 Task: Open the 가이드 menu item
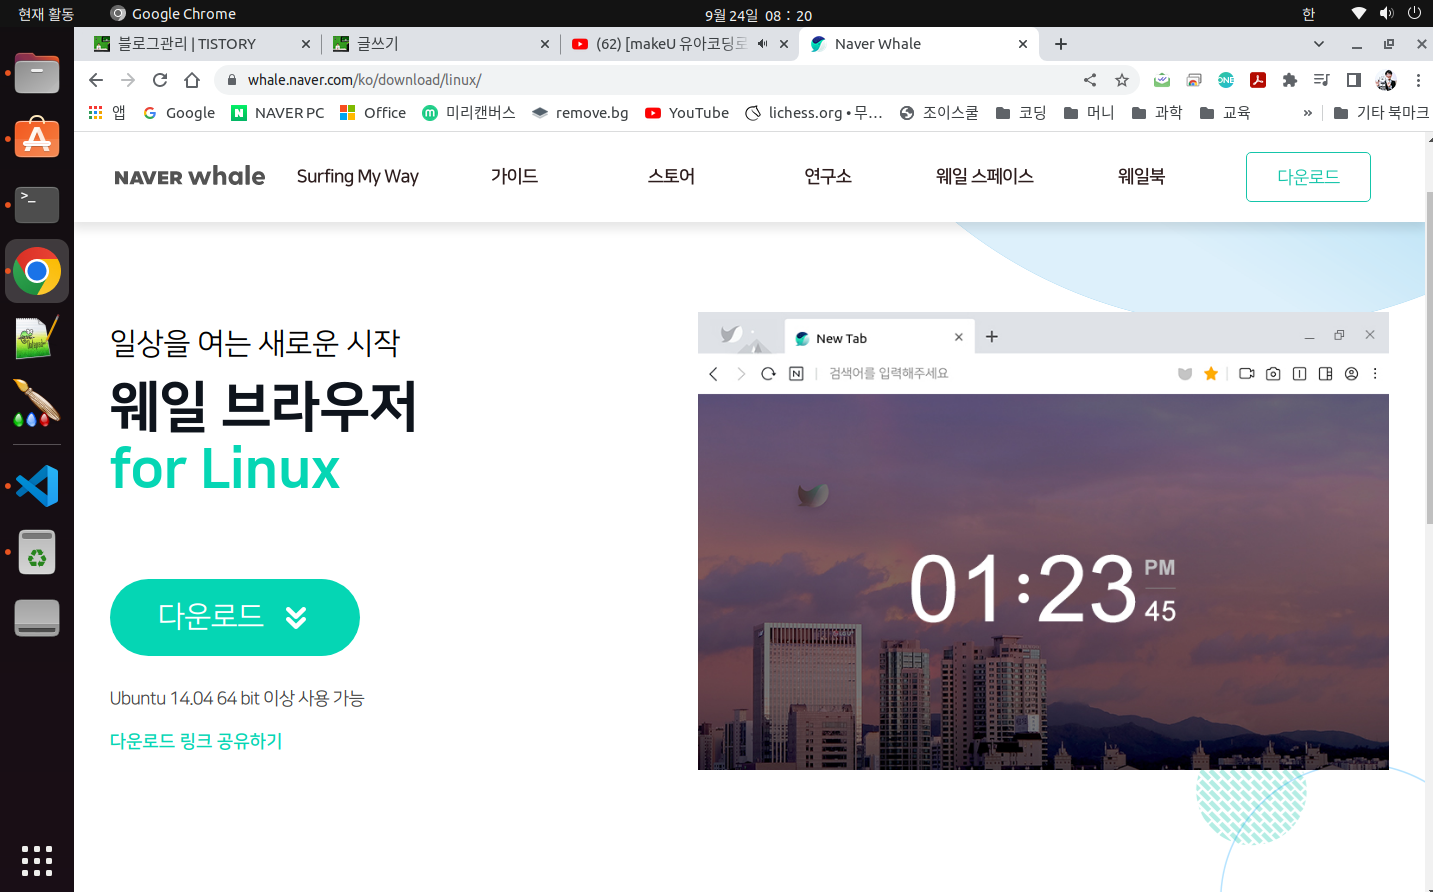point(515,177)
